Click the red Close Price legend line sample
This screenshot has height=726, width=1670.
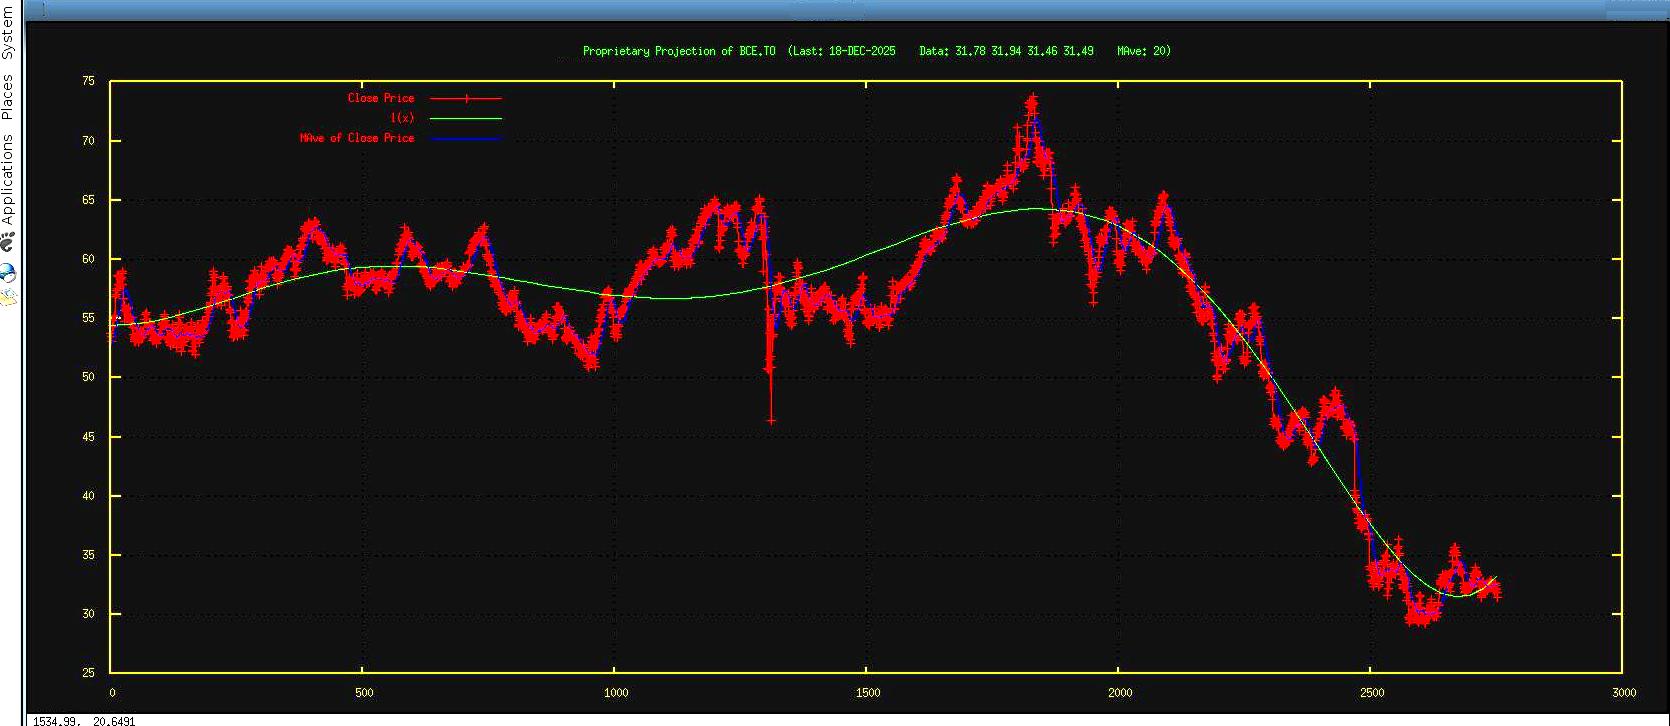pyautogui.click(x=466, y=98)
